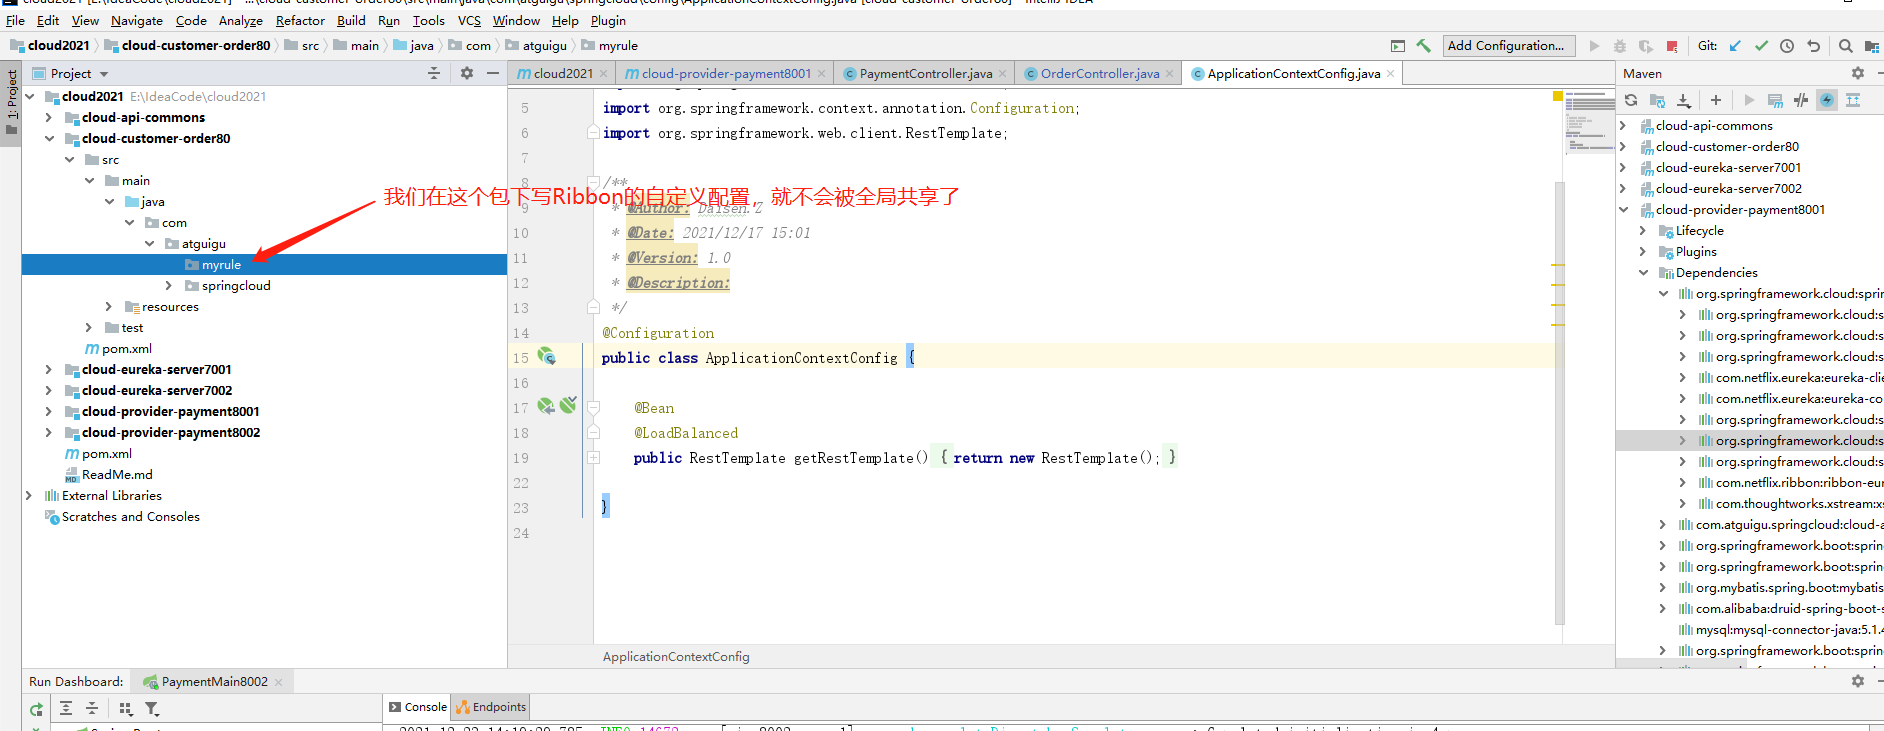
Task: Open Run Dashboard filter dropdown
Action: pyautogui.click(x=152, y=708)
